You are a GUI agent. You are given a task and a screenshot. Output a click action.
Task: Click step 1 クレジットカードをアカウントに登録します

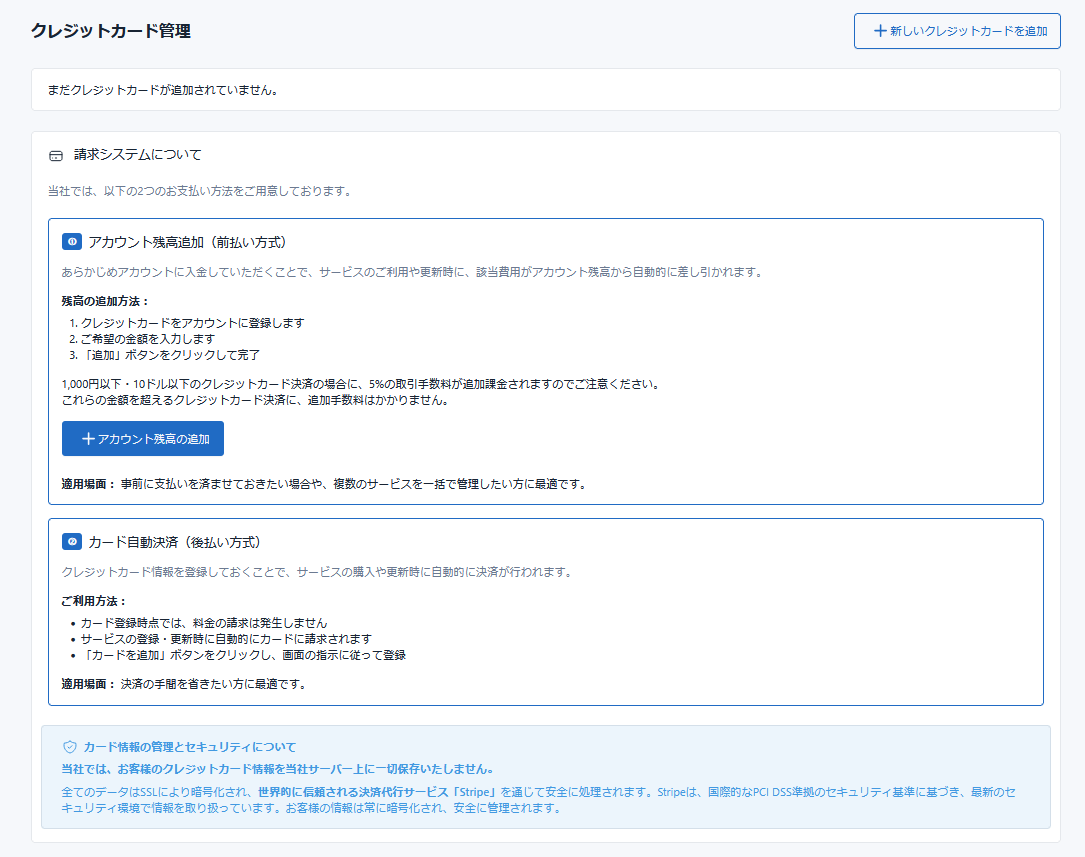click(x=192, y=323)
